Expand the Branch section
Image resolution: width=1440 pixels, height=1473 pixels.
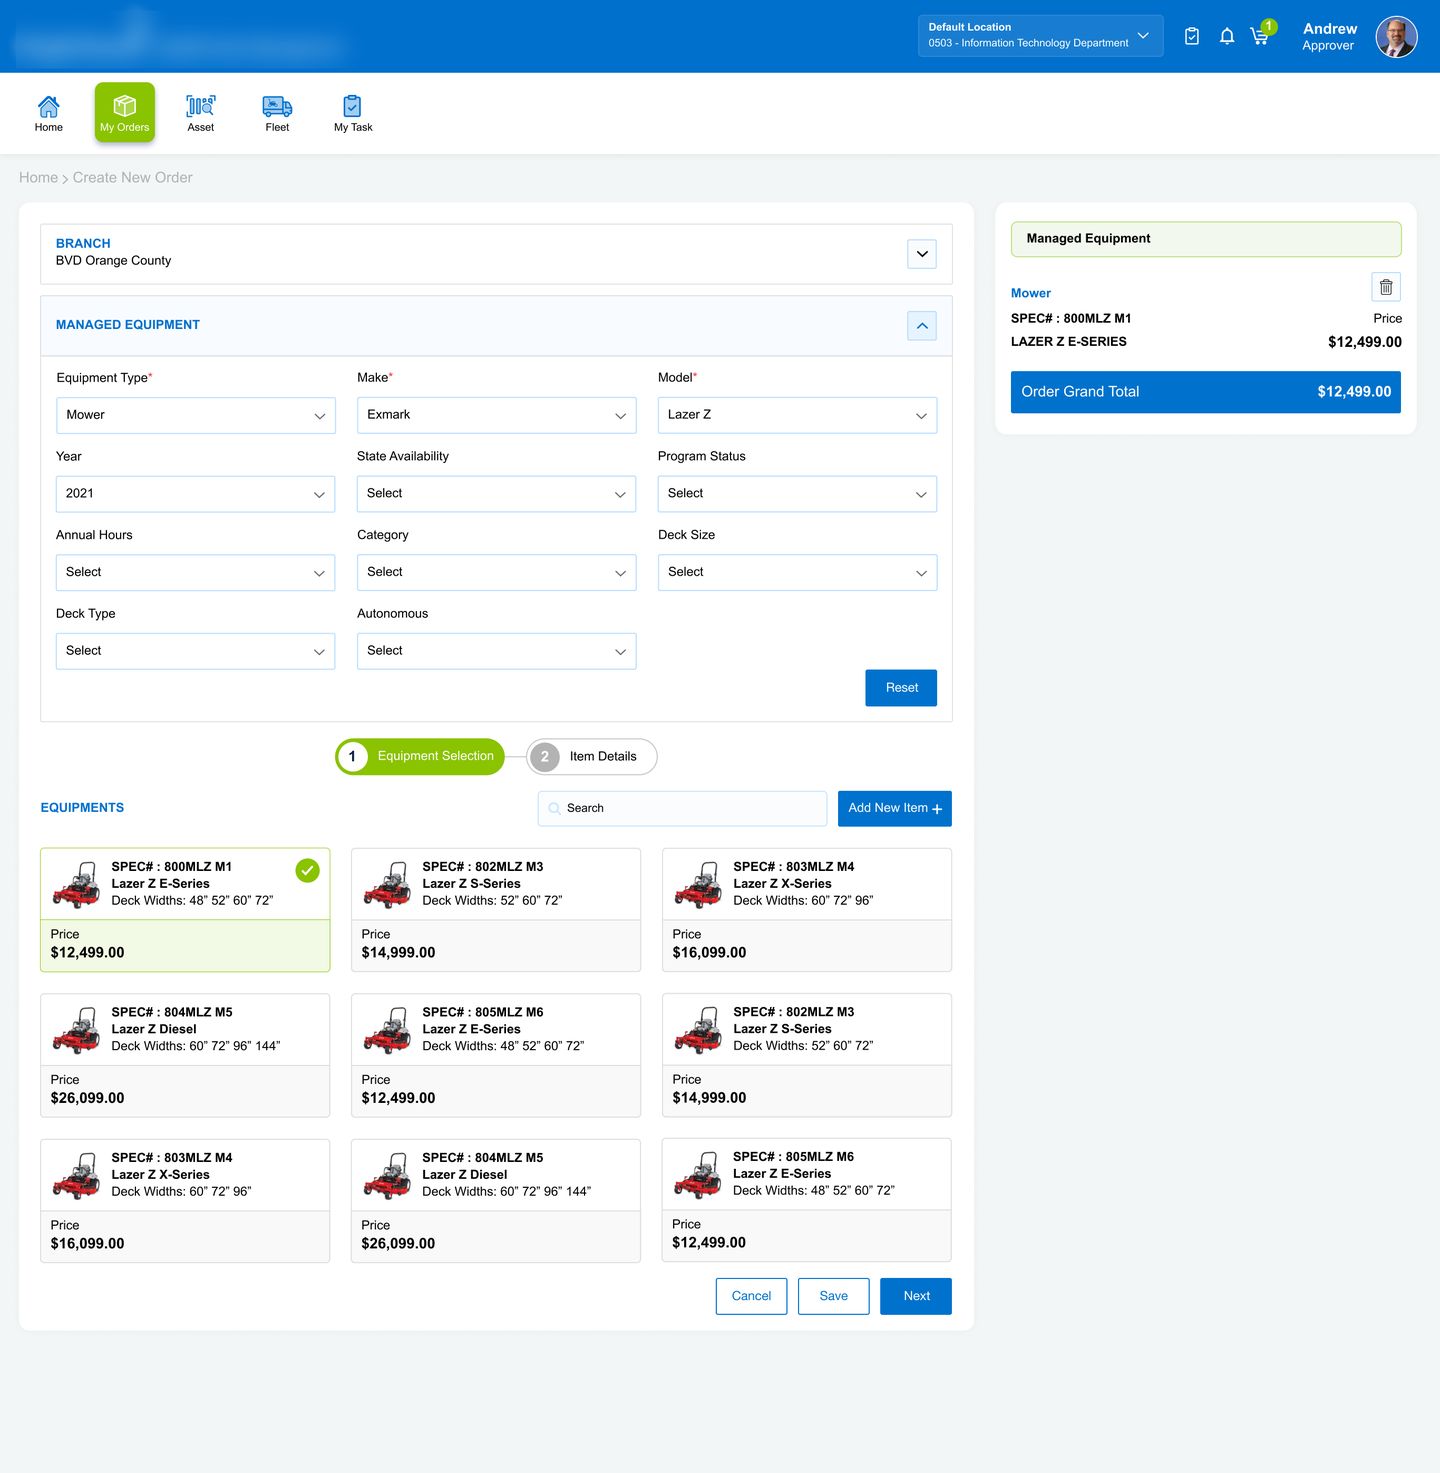point(922,254)
